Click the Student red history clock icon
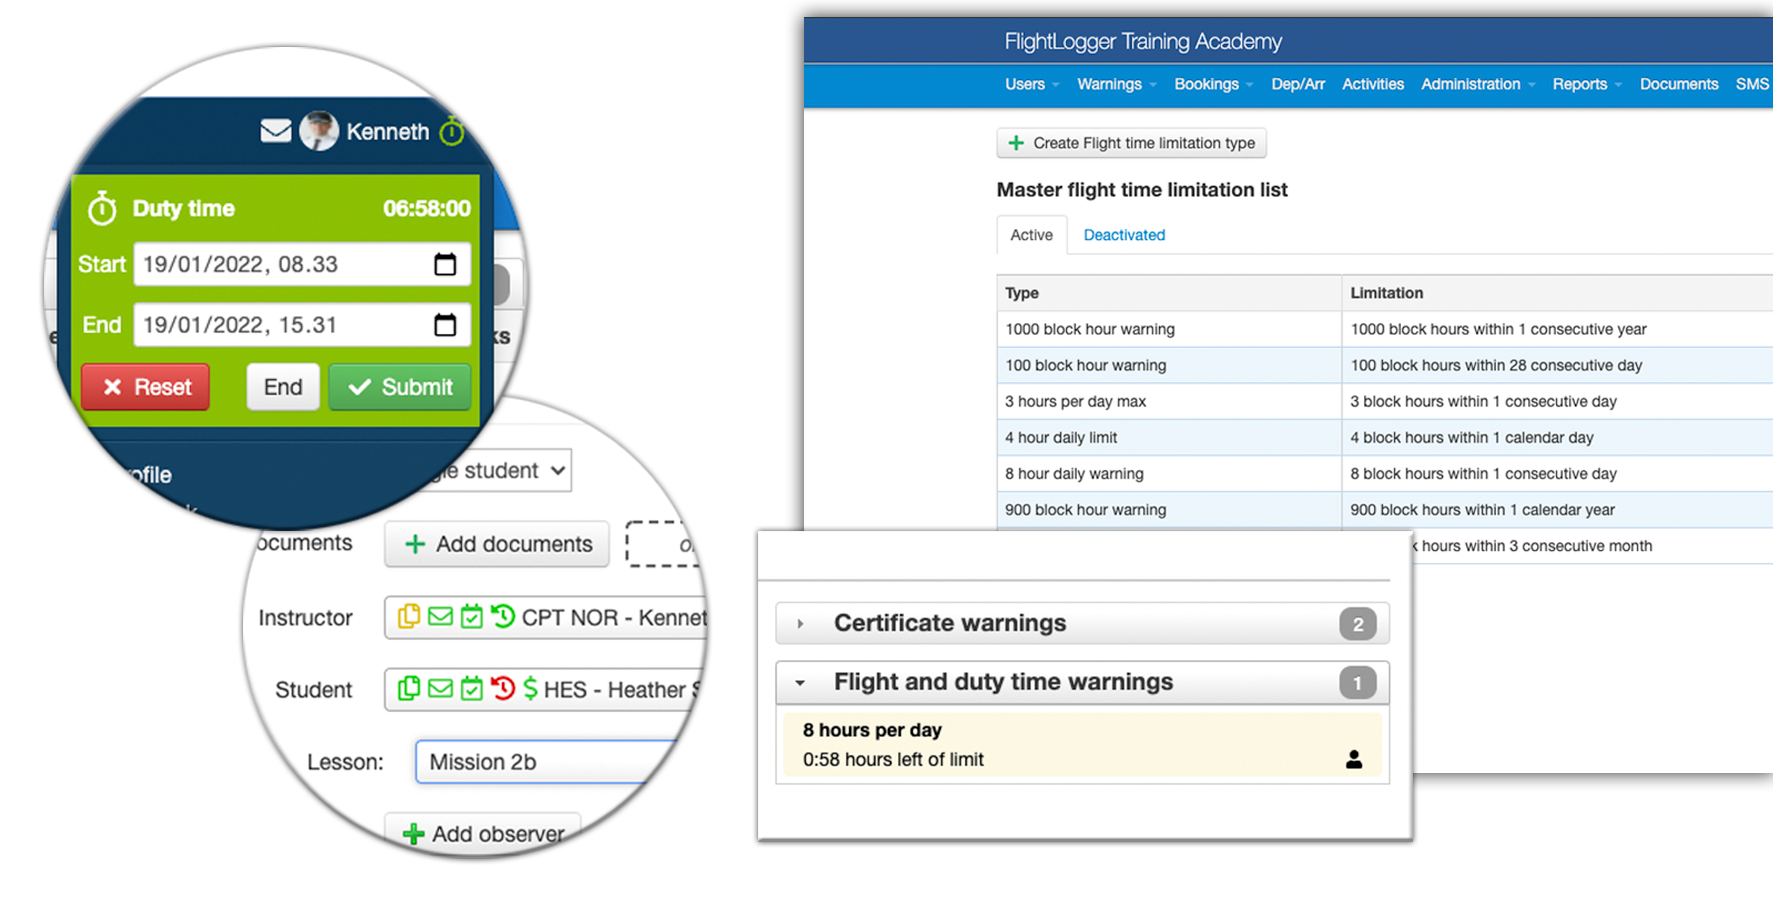 pos(503,688)
